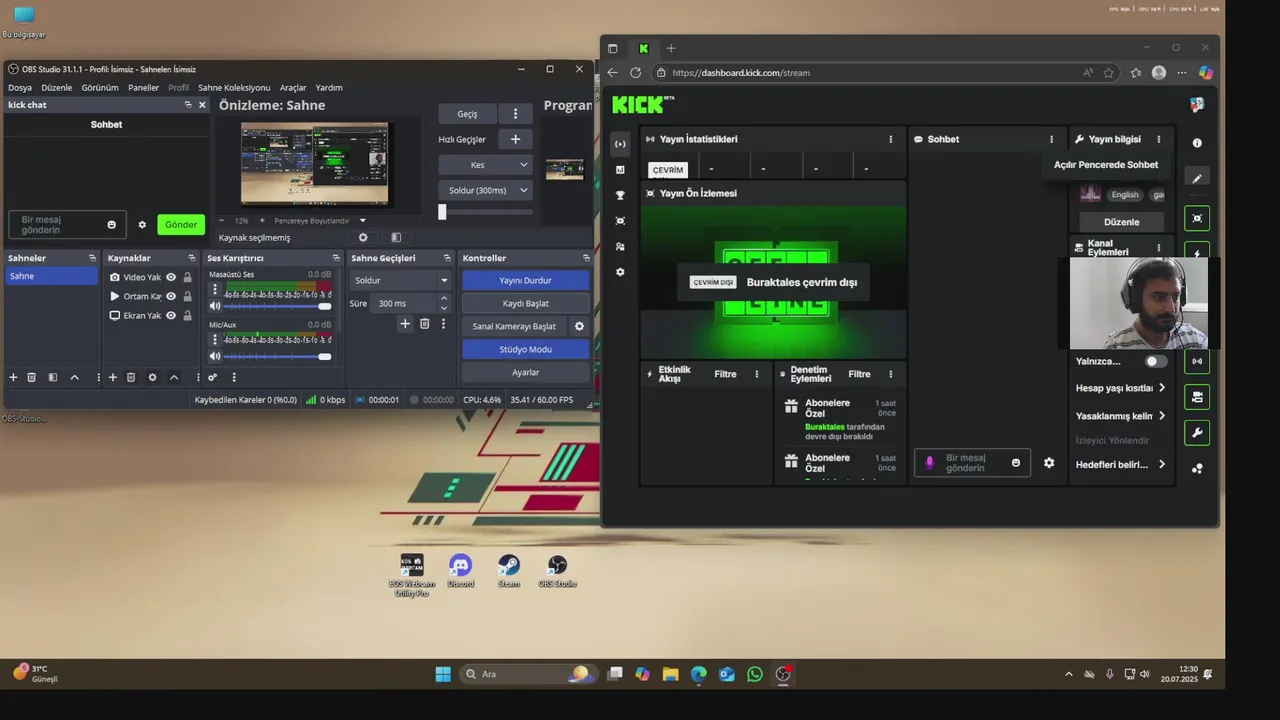
Task: Open the Pencereye Boyutlandır scaling dropdown
Action: 320,220
